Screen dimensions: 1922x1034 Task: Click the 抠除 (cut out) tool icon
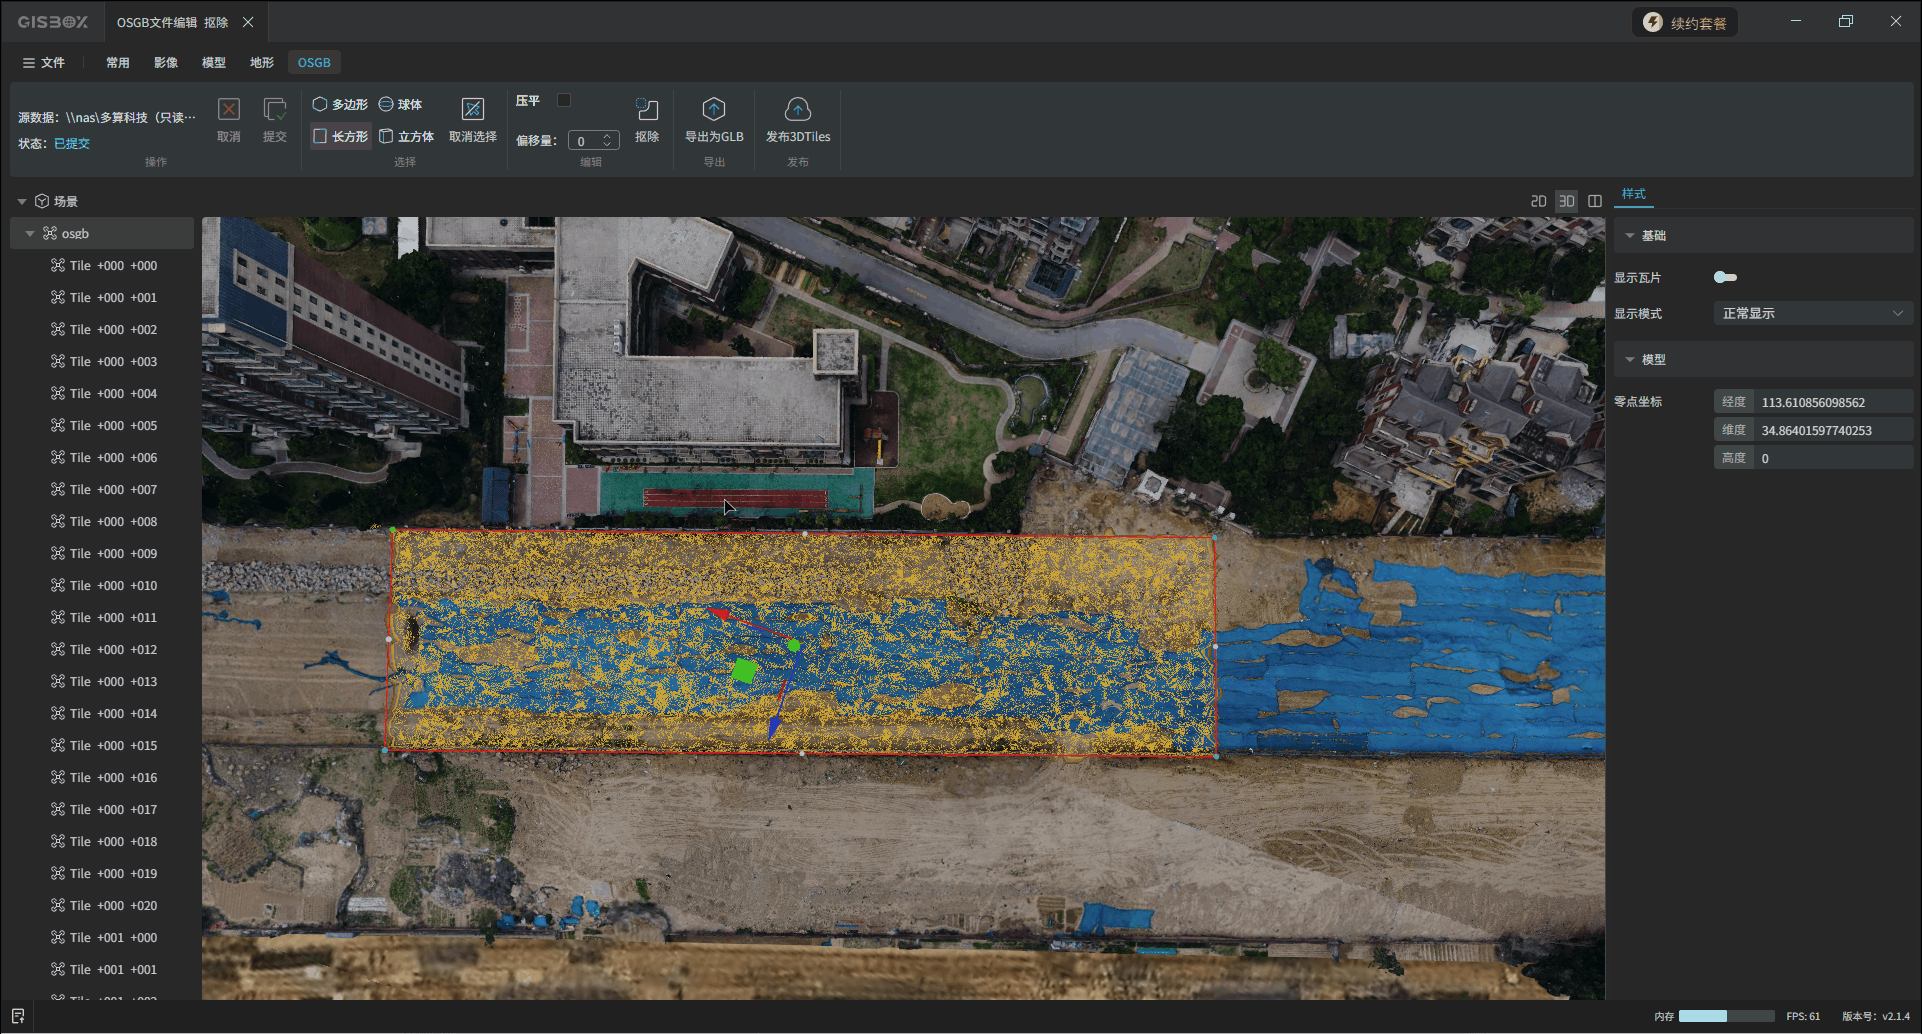click(646, 110)
